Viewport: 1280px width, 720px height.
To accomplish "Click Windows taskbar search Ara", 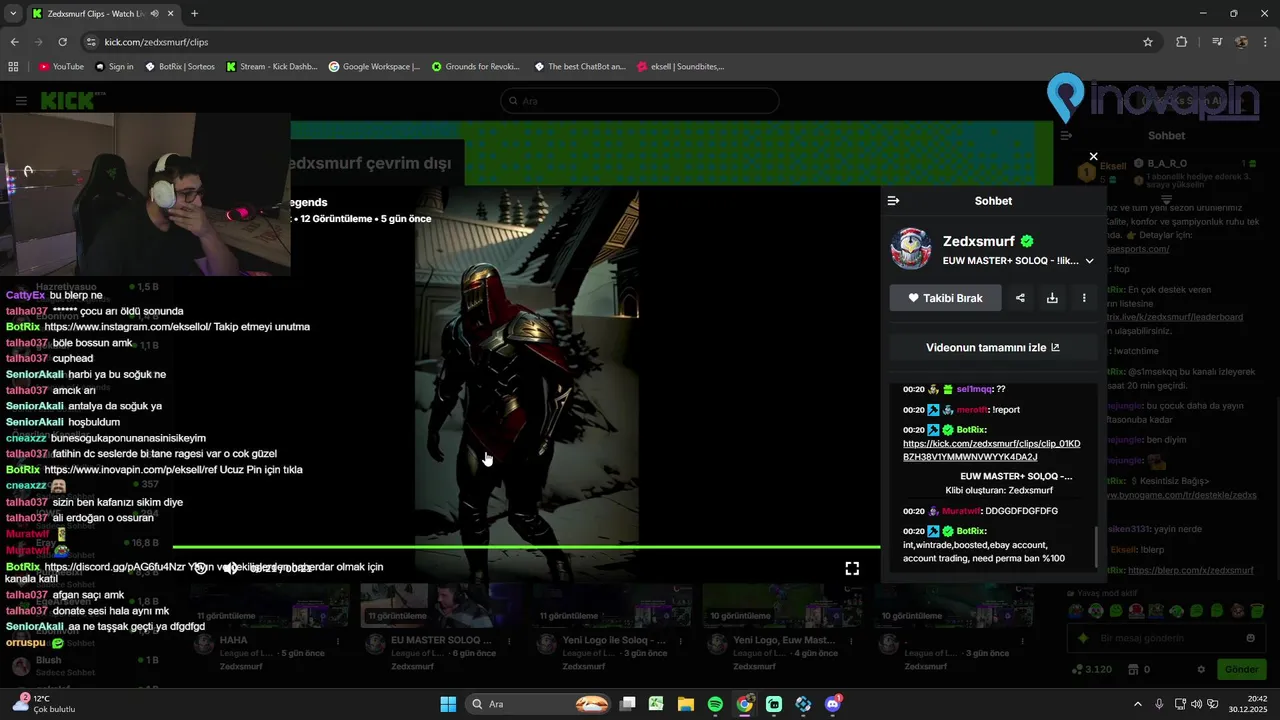I will [540, 704].
